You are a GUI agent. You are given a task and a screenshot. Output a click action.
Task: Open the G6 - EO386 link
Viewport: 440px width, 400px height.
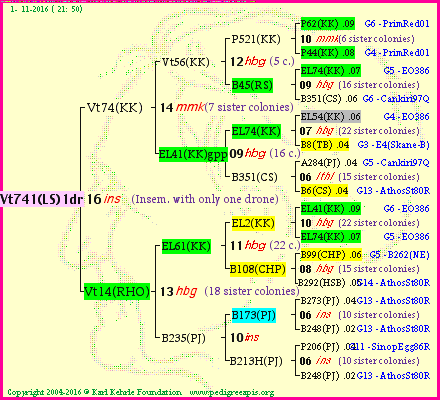(406, 209)
